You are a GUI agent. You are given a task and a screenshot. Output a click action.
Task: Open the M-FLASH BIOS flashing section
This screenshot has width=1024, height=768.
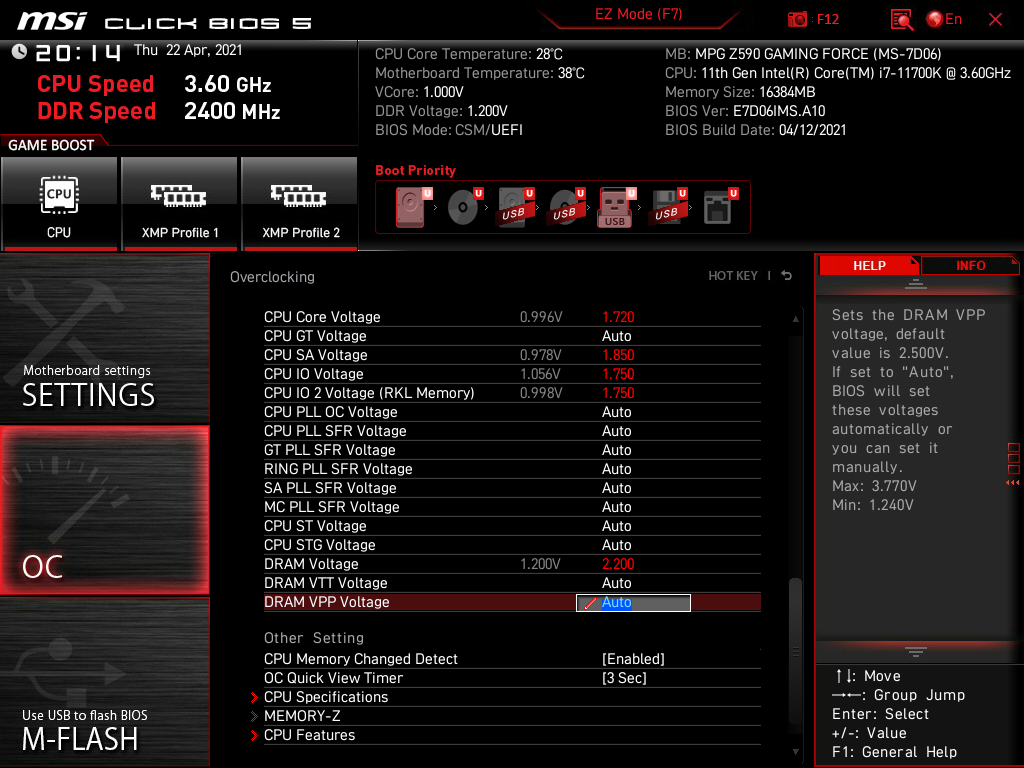[x=104, y=682]
